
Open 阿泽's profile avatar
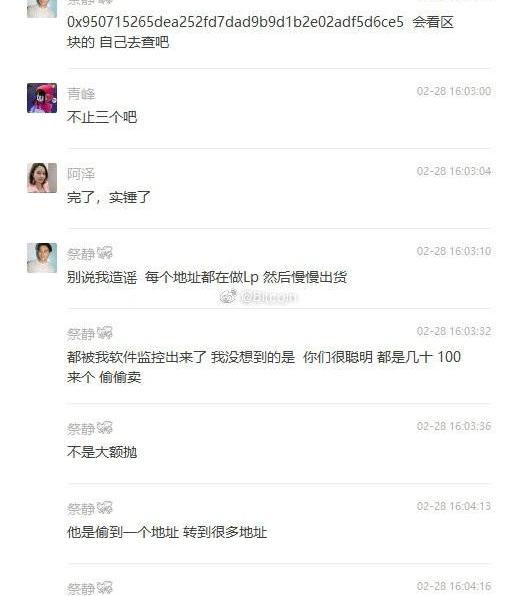42,178
